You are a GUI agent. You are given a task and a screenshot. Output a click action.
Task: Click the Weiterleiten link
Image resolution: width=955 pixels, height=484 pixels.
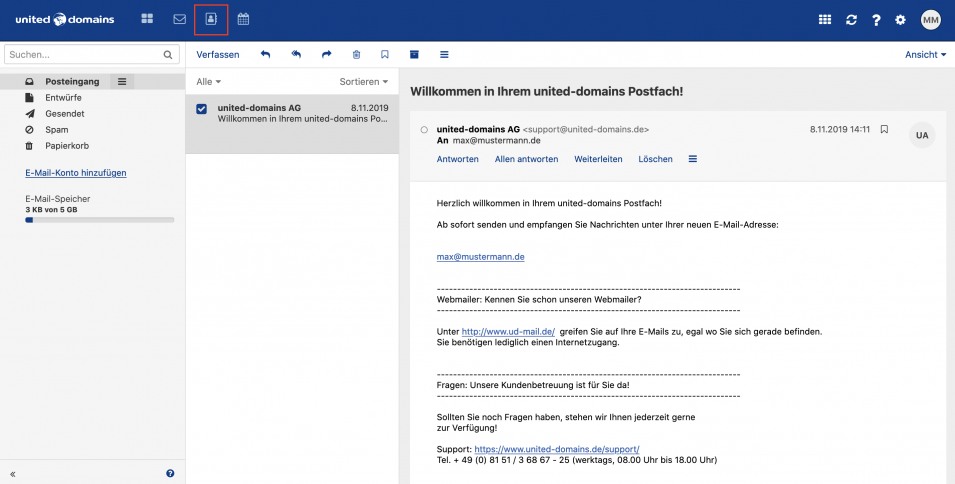(x=598, y=159)
